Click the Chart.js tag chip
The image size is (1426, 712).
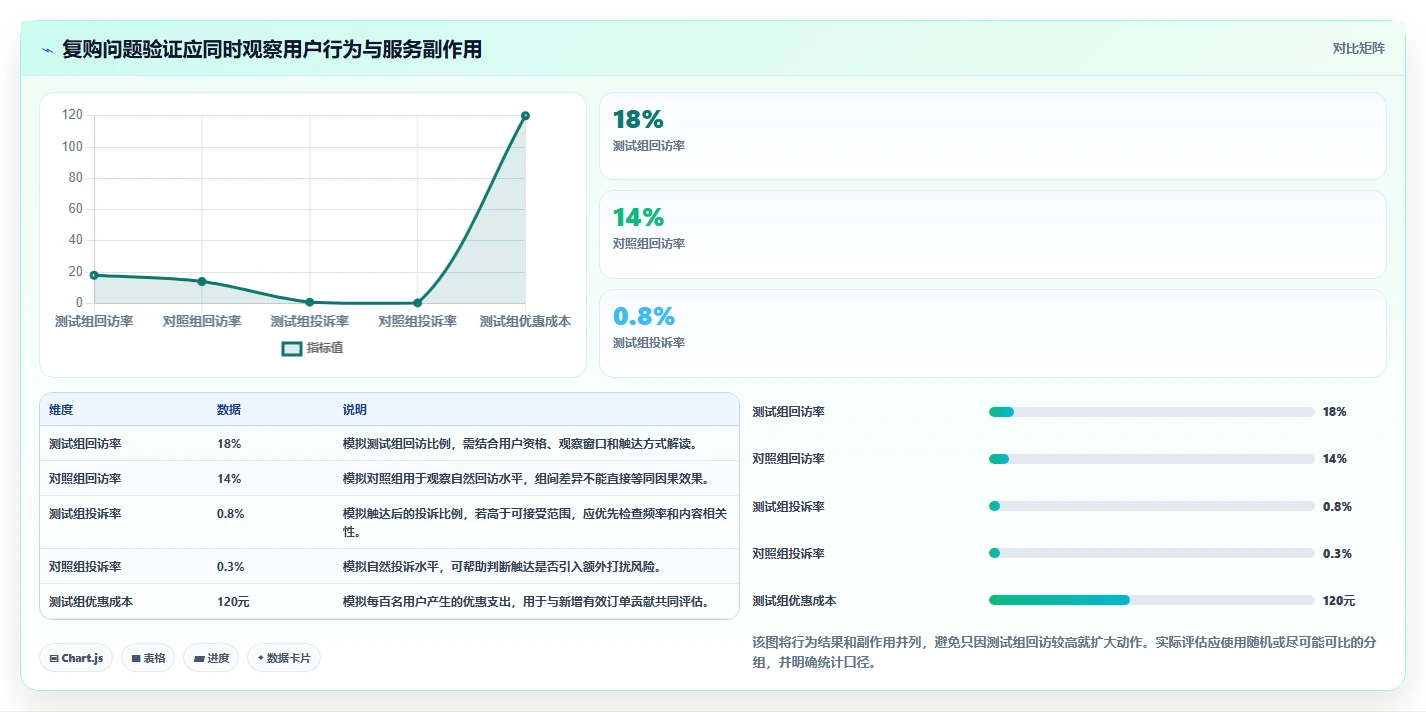[76, 658]
